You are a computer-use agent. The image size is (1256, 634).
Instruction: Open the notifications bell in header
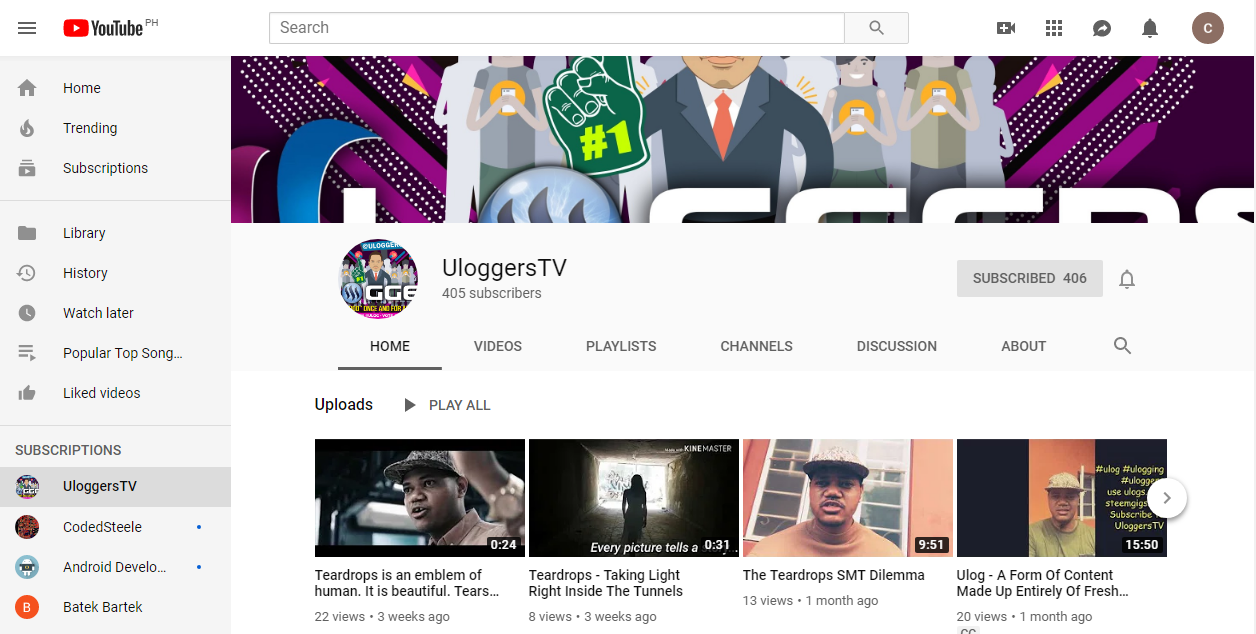click(x=1150, y=28)
